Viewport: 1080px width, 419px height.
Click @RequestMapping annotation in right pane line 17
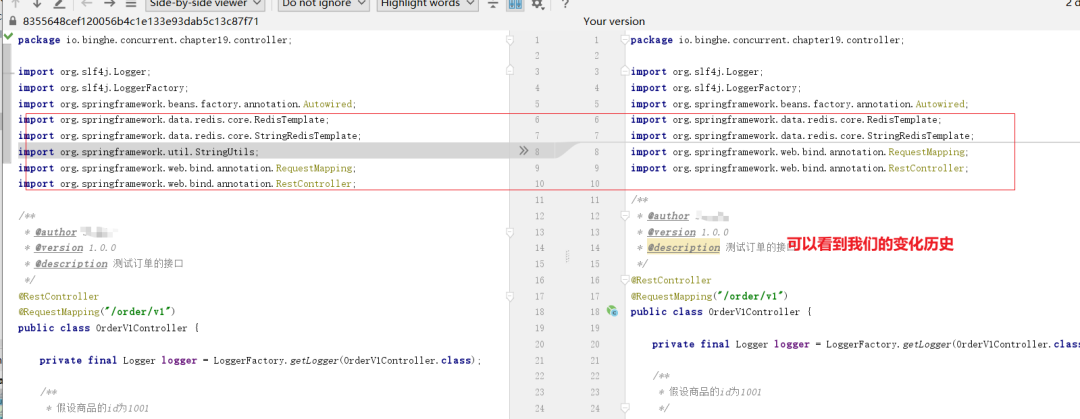pyautogui.click(x=709, y=296)
